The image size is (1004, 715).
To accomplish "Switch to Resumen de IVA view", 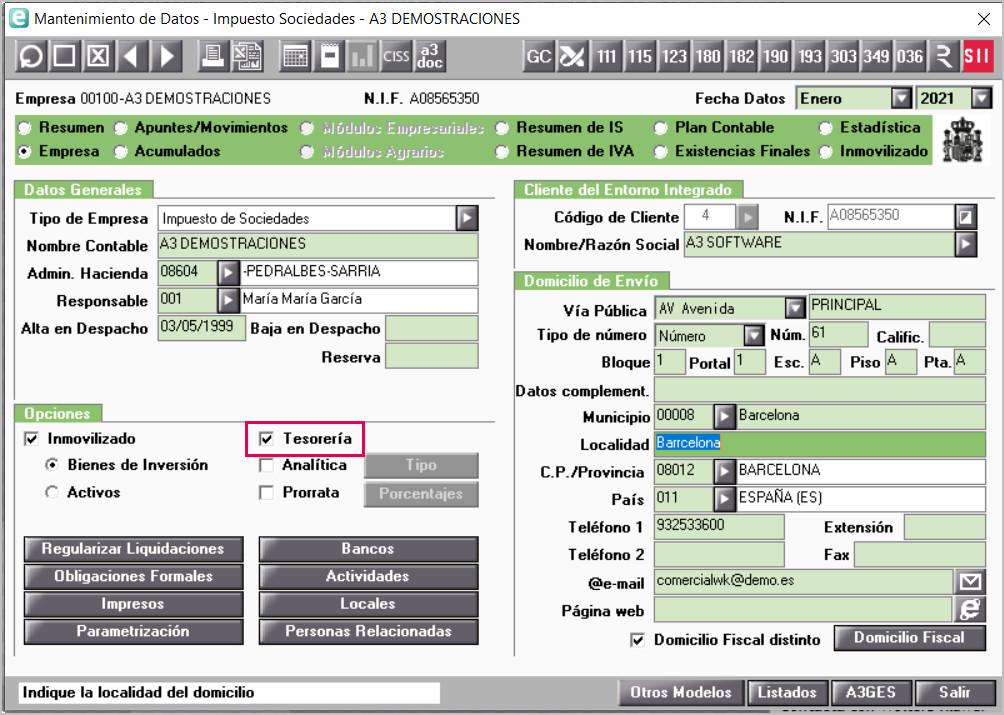I will [x=502, y=152].
